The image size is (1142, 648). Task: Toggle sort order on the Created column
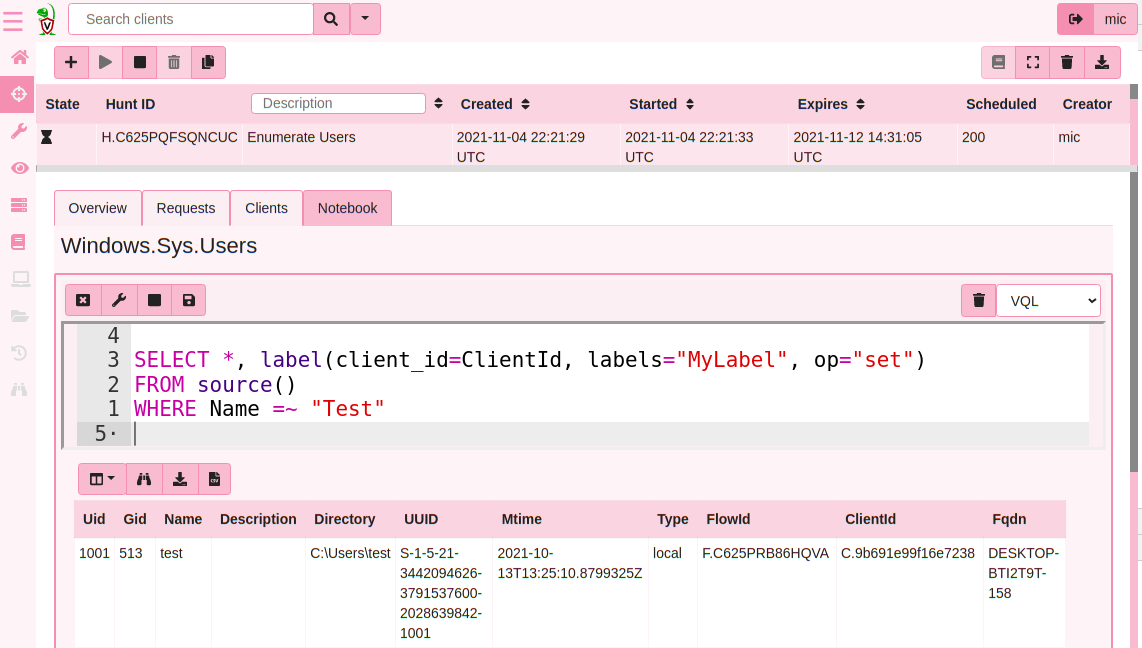(x=526, y=104)
